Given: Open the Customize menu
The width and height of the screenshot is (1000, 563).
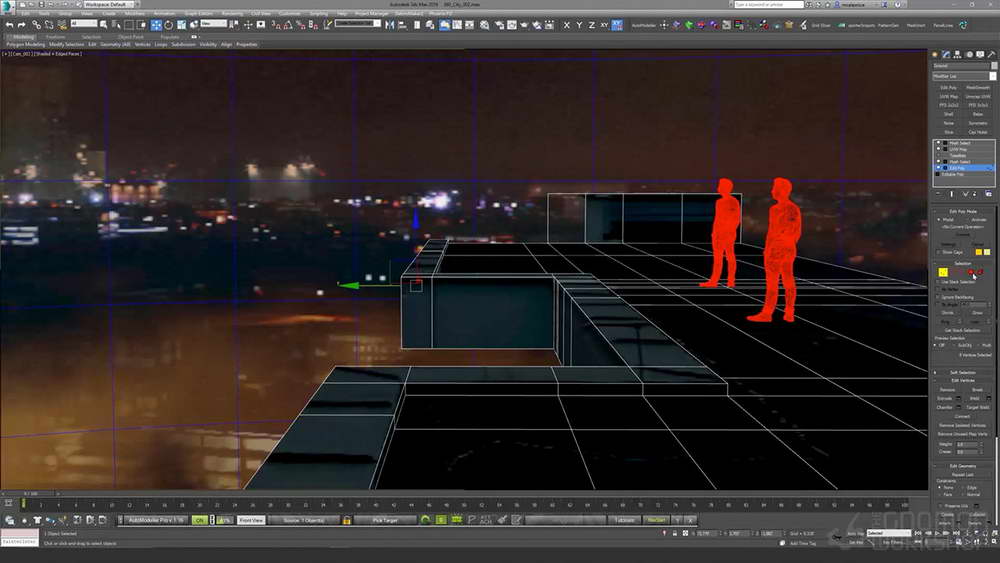Looking at the screenshot, I should tap(289, 13).
